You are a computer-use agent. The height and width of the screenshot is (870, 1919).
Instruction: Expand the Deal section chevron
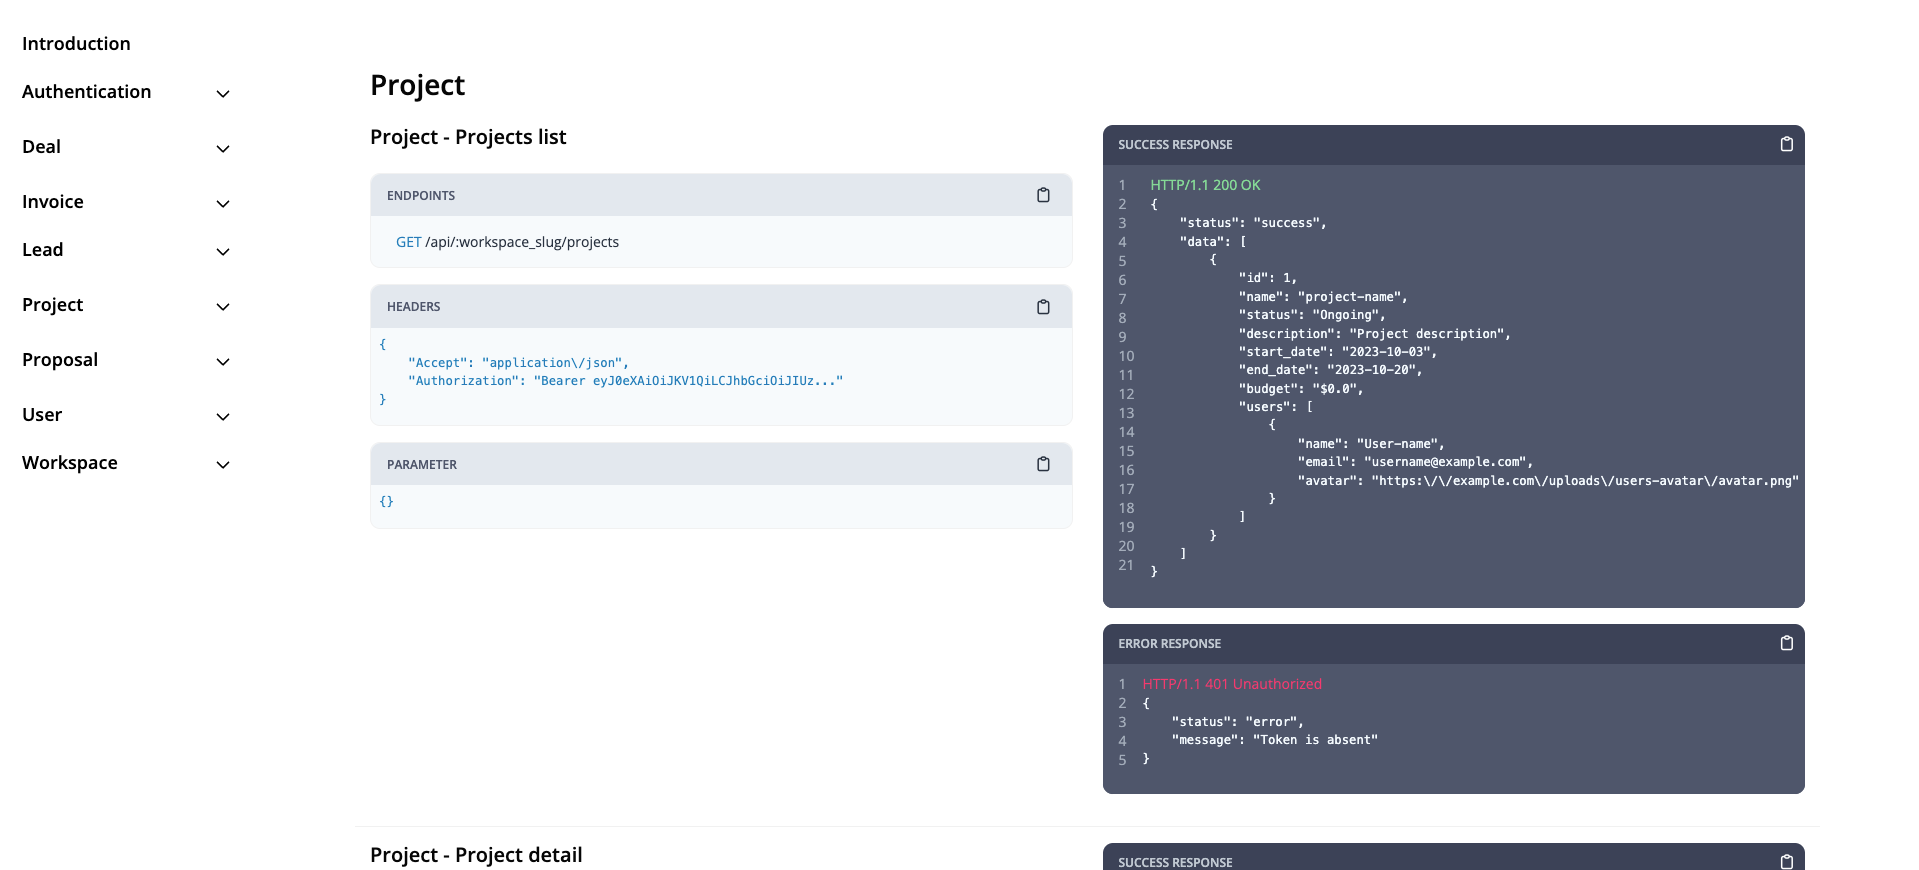click(223, 149)
